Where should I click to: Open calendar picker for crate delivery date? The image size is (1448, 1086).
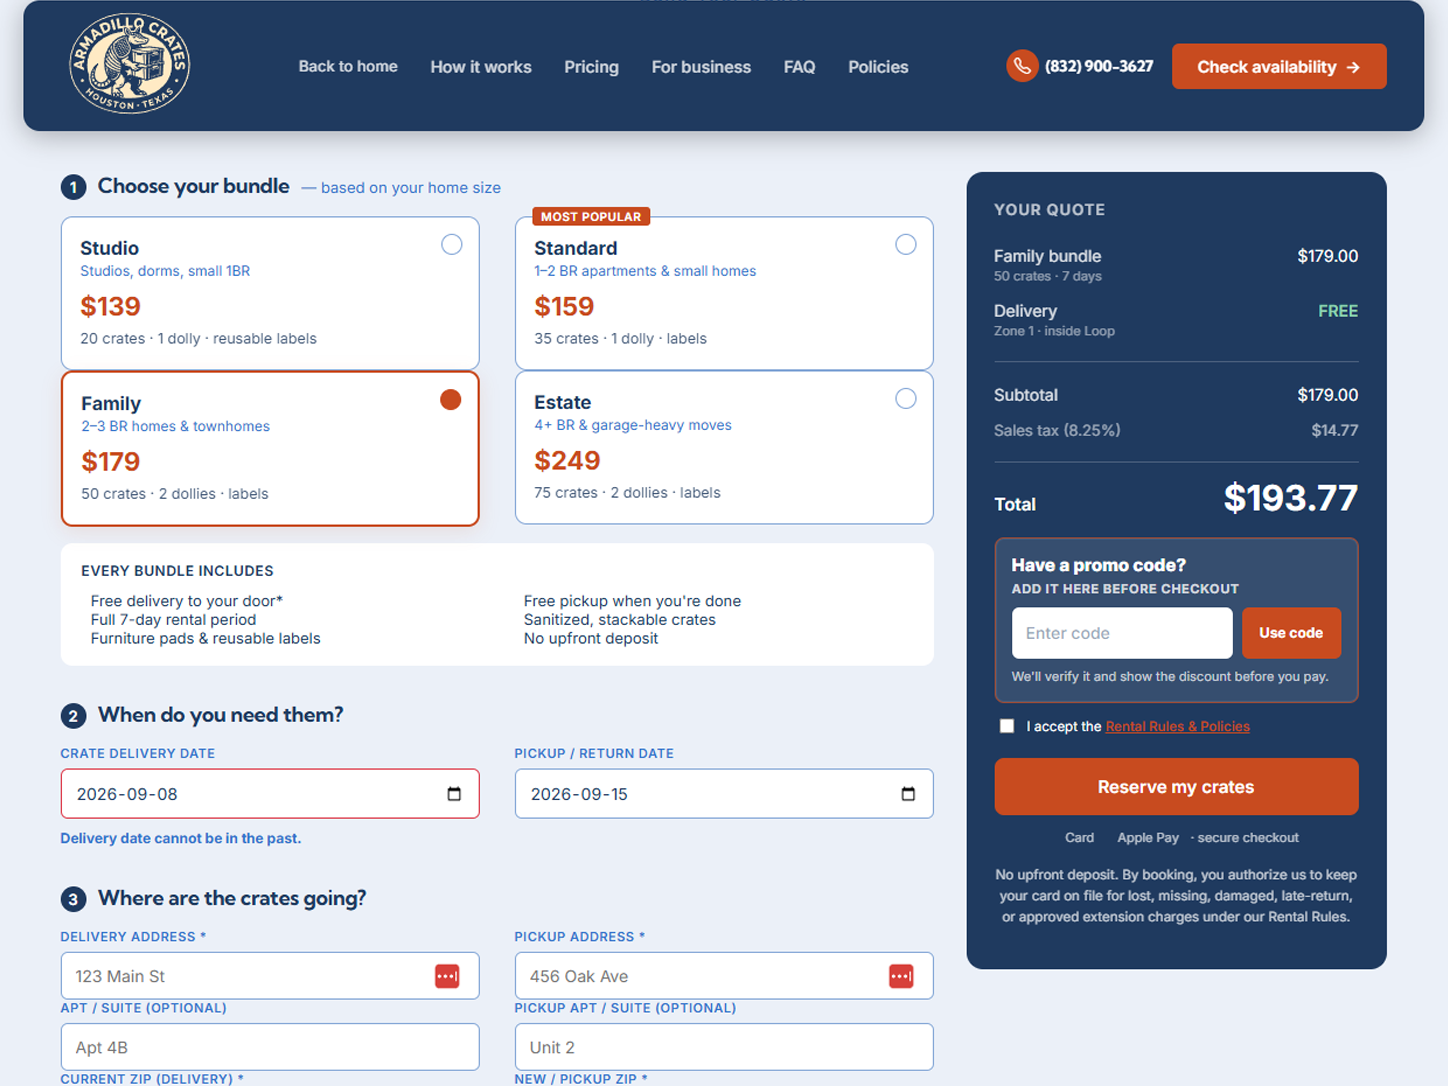[x=454, y=794]
